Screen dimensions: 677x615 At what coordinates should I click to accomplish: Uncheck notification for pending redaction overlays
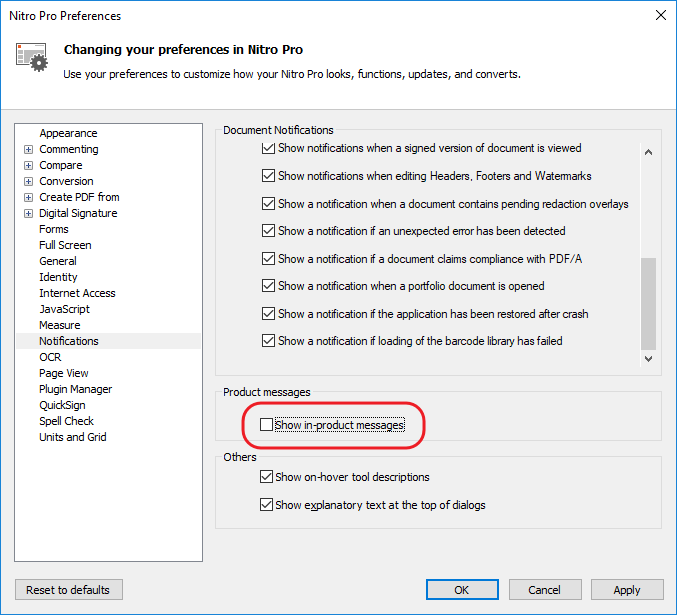[x=269, y=203]
